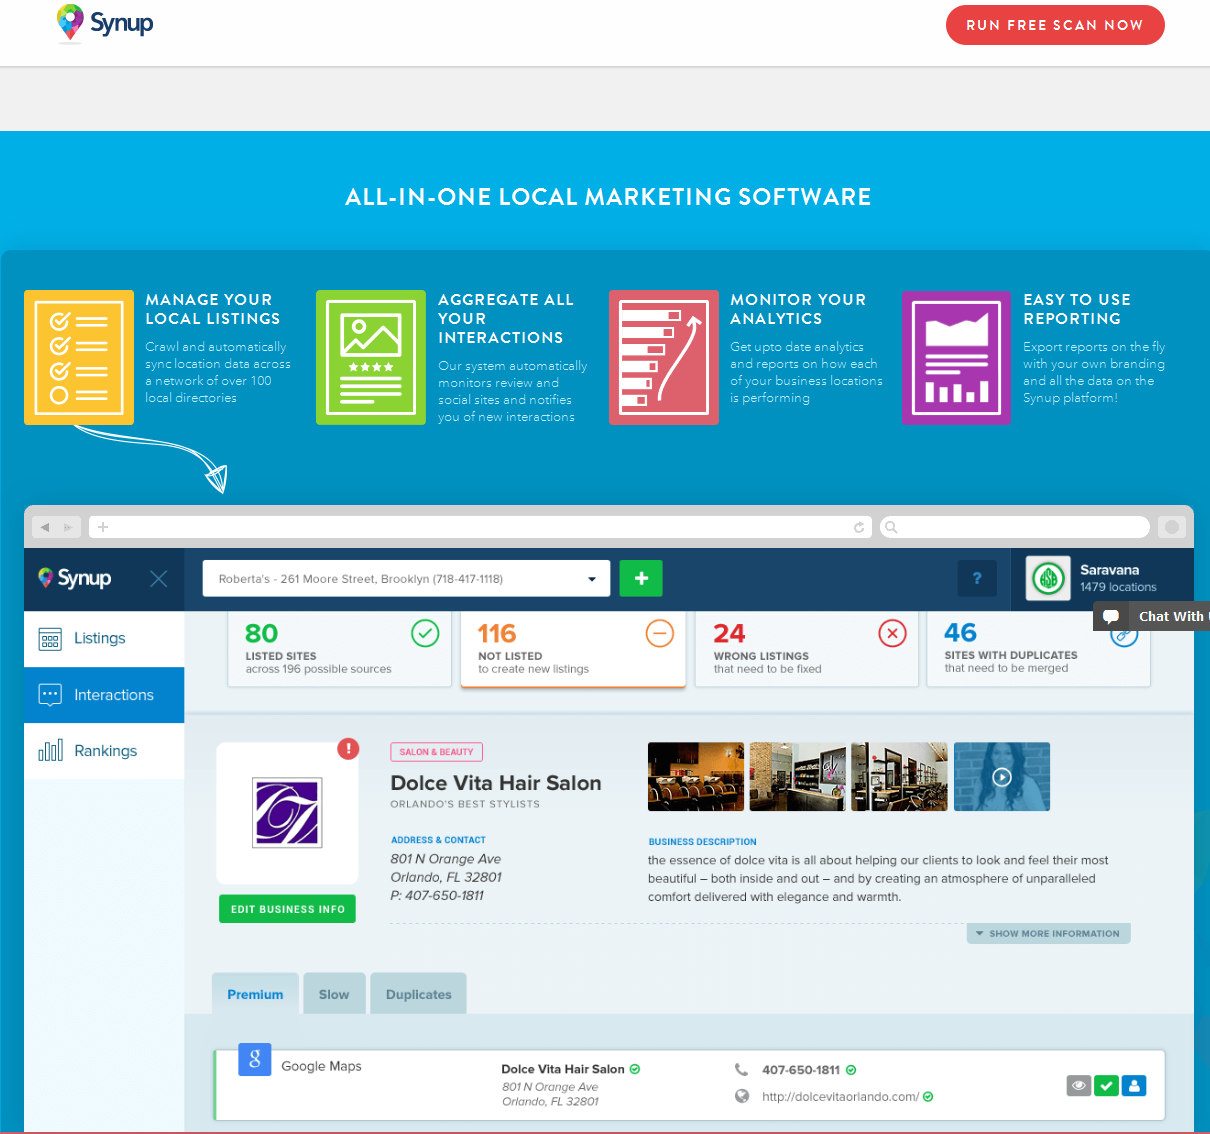Click the green plus add location button
Viewport: 1210px width, 1134px height.
pyautogui.click(x=641, y=578)
